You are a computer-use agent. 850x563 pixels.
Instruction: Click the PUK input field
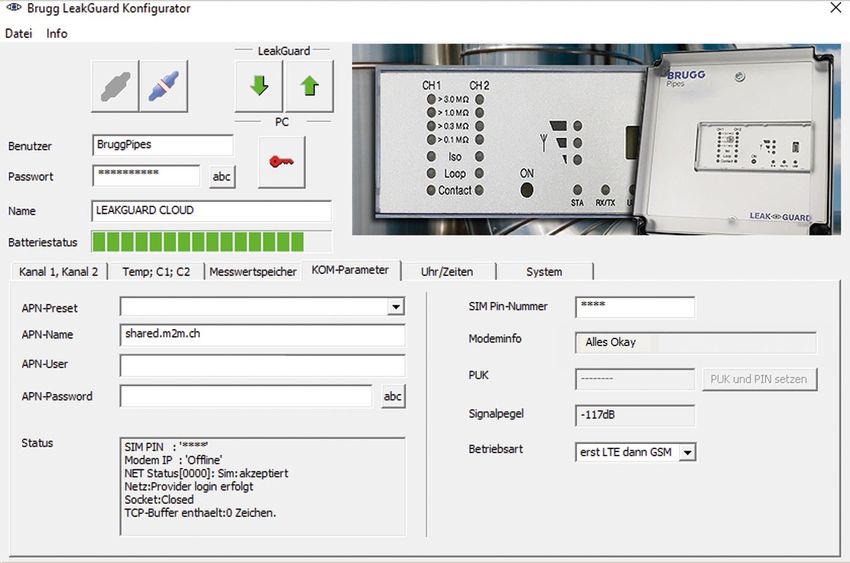click(635, 379)
